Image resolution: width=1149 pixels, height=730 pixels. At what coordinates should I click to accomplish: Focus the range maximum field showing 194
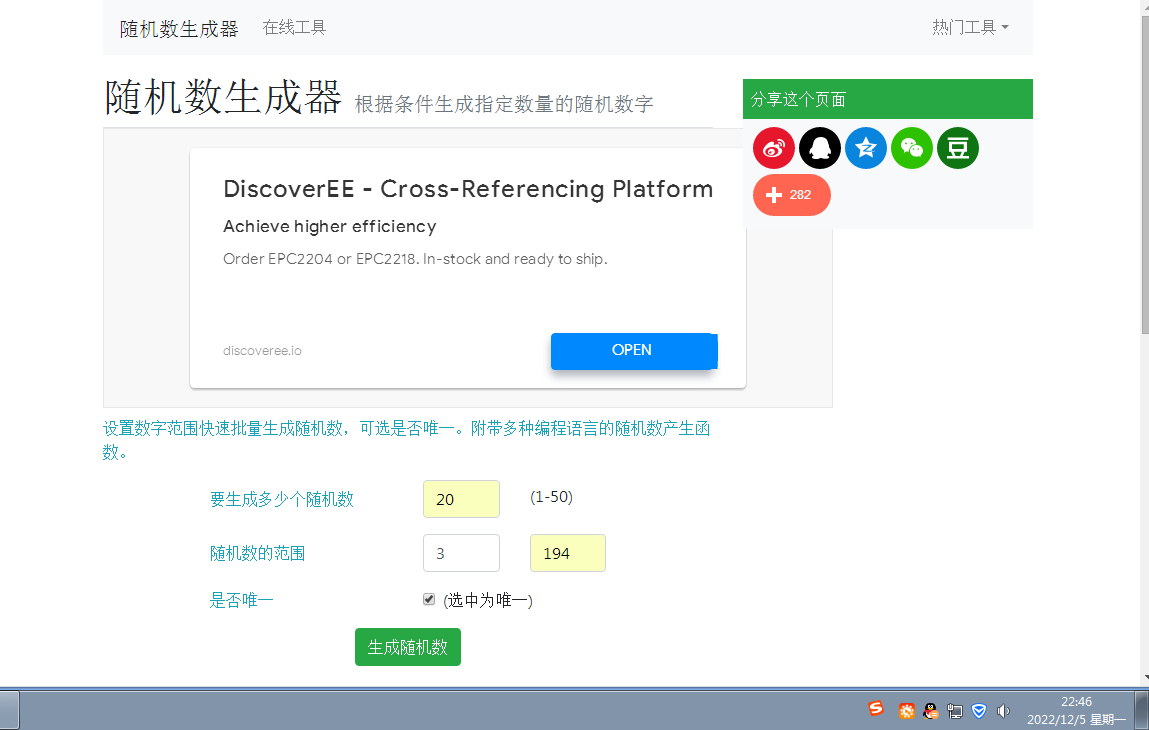(568, 553)
